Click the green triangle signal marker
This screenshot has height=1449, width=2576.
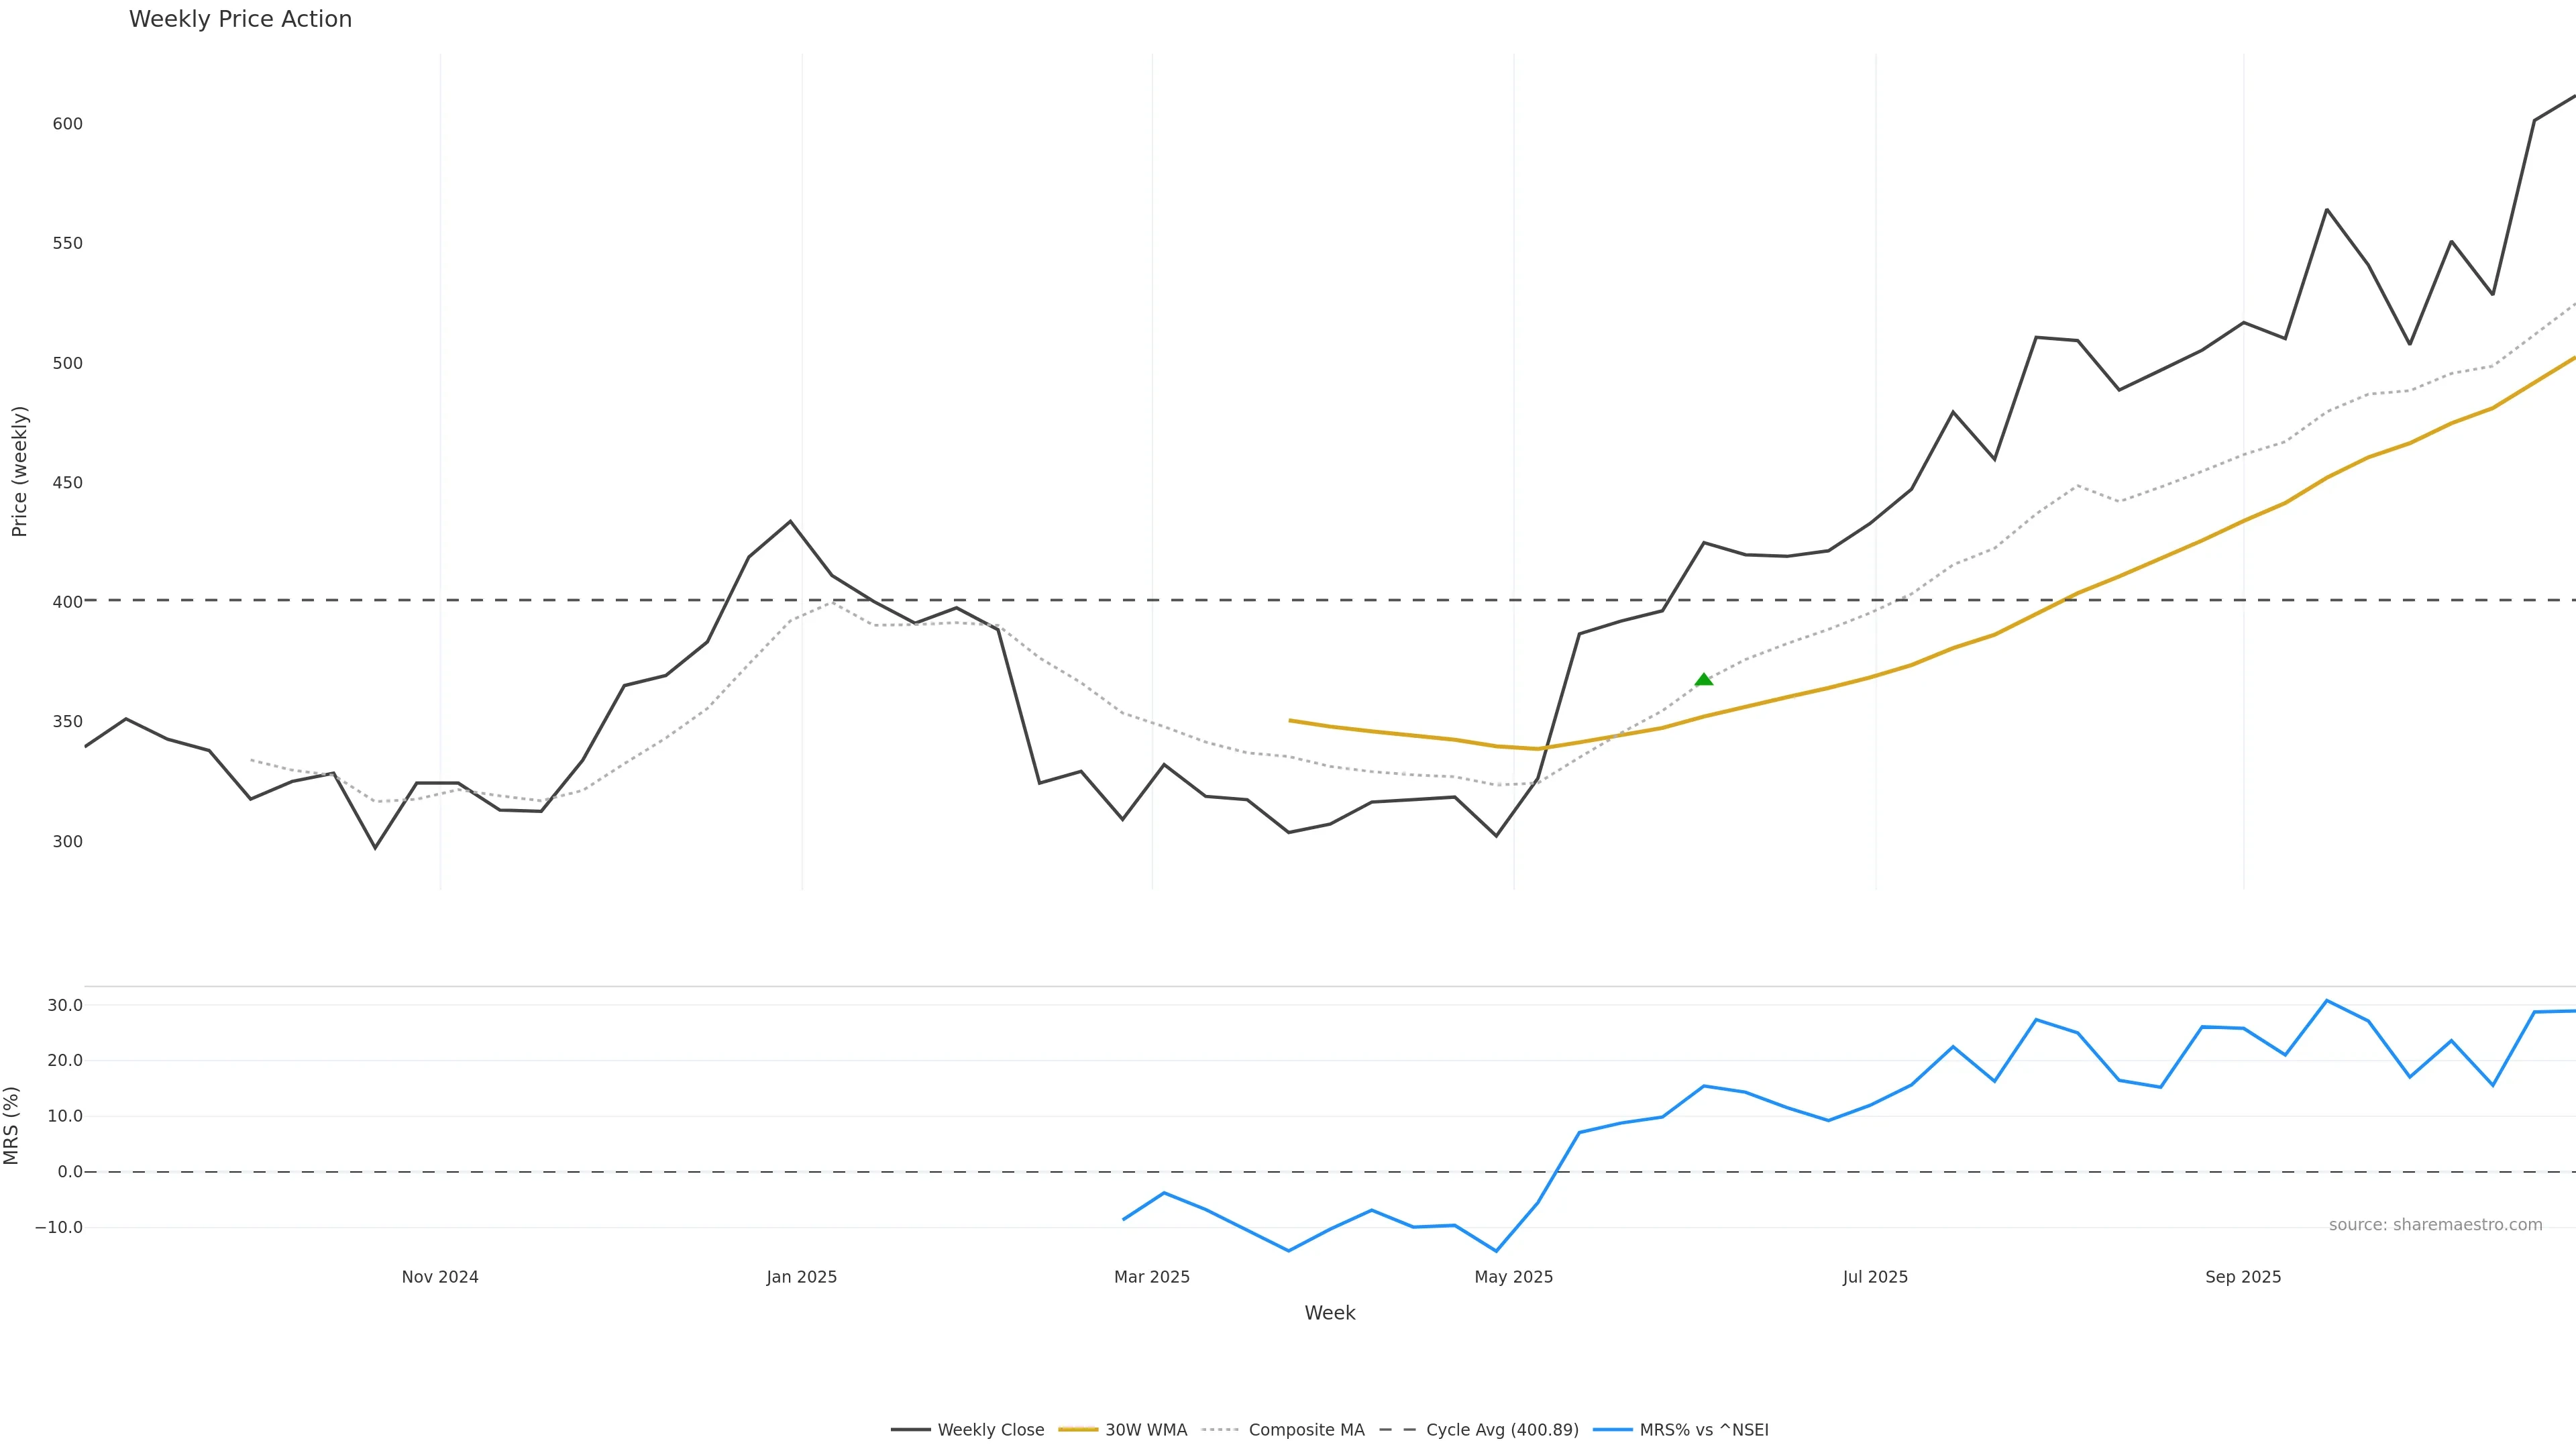[1704, 680]
